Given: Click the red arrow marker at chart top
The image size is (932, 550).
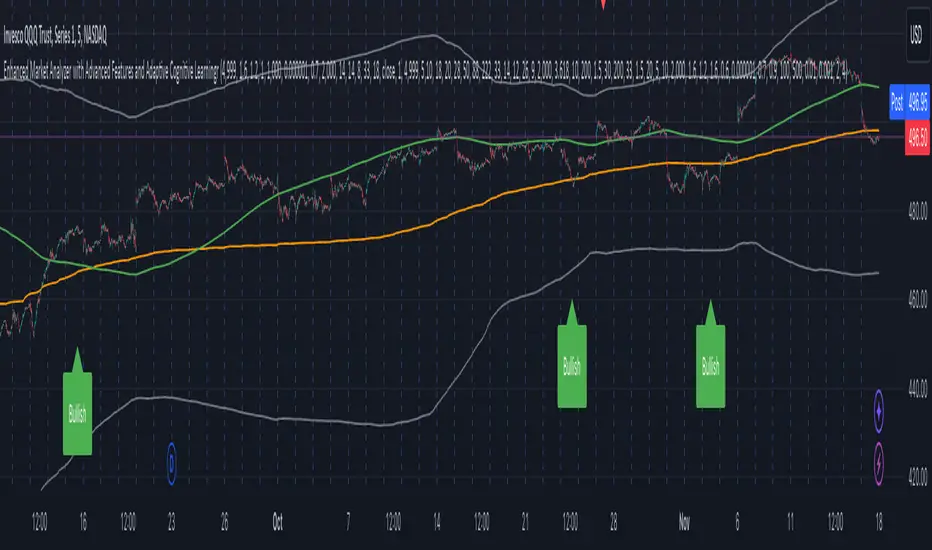Looking at the screenshot, I should tap(603, 4).
